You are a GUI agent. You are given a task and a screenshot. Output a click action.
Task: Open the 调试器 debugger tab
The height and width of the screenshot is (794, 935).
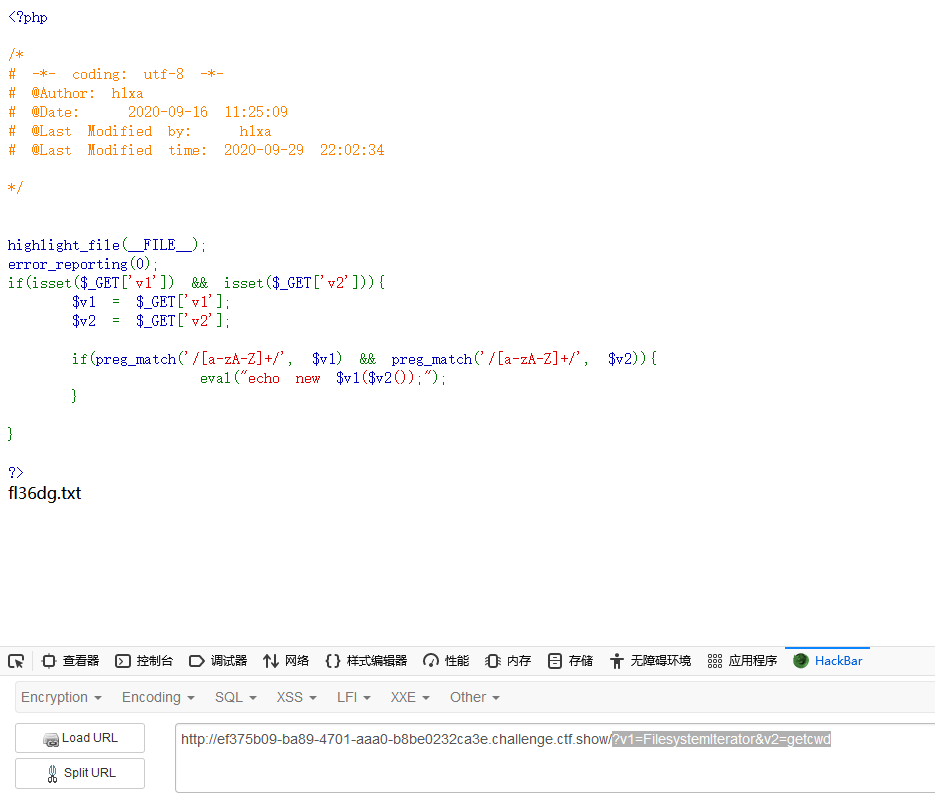click(218, 660)
